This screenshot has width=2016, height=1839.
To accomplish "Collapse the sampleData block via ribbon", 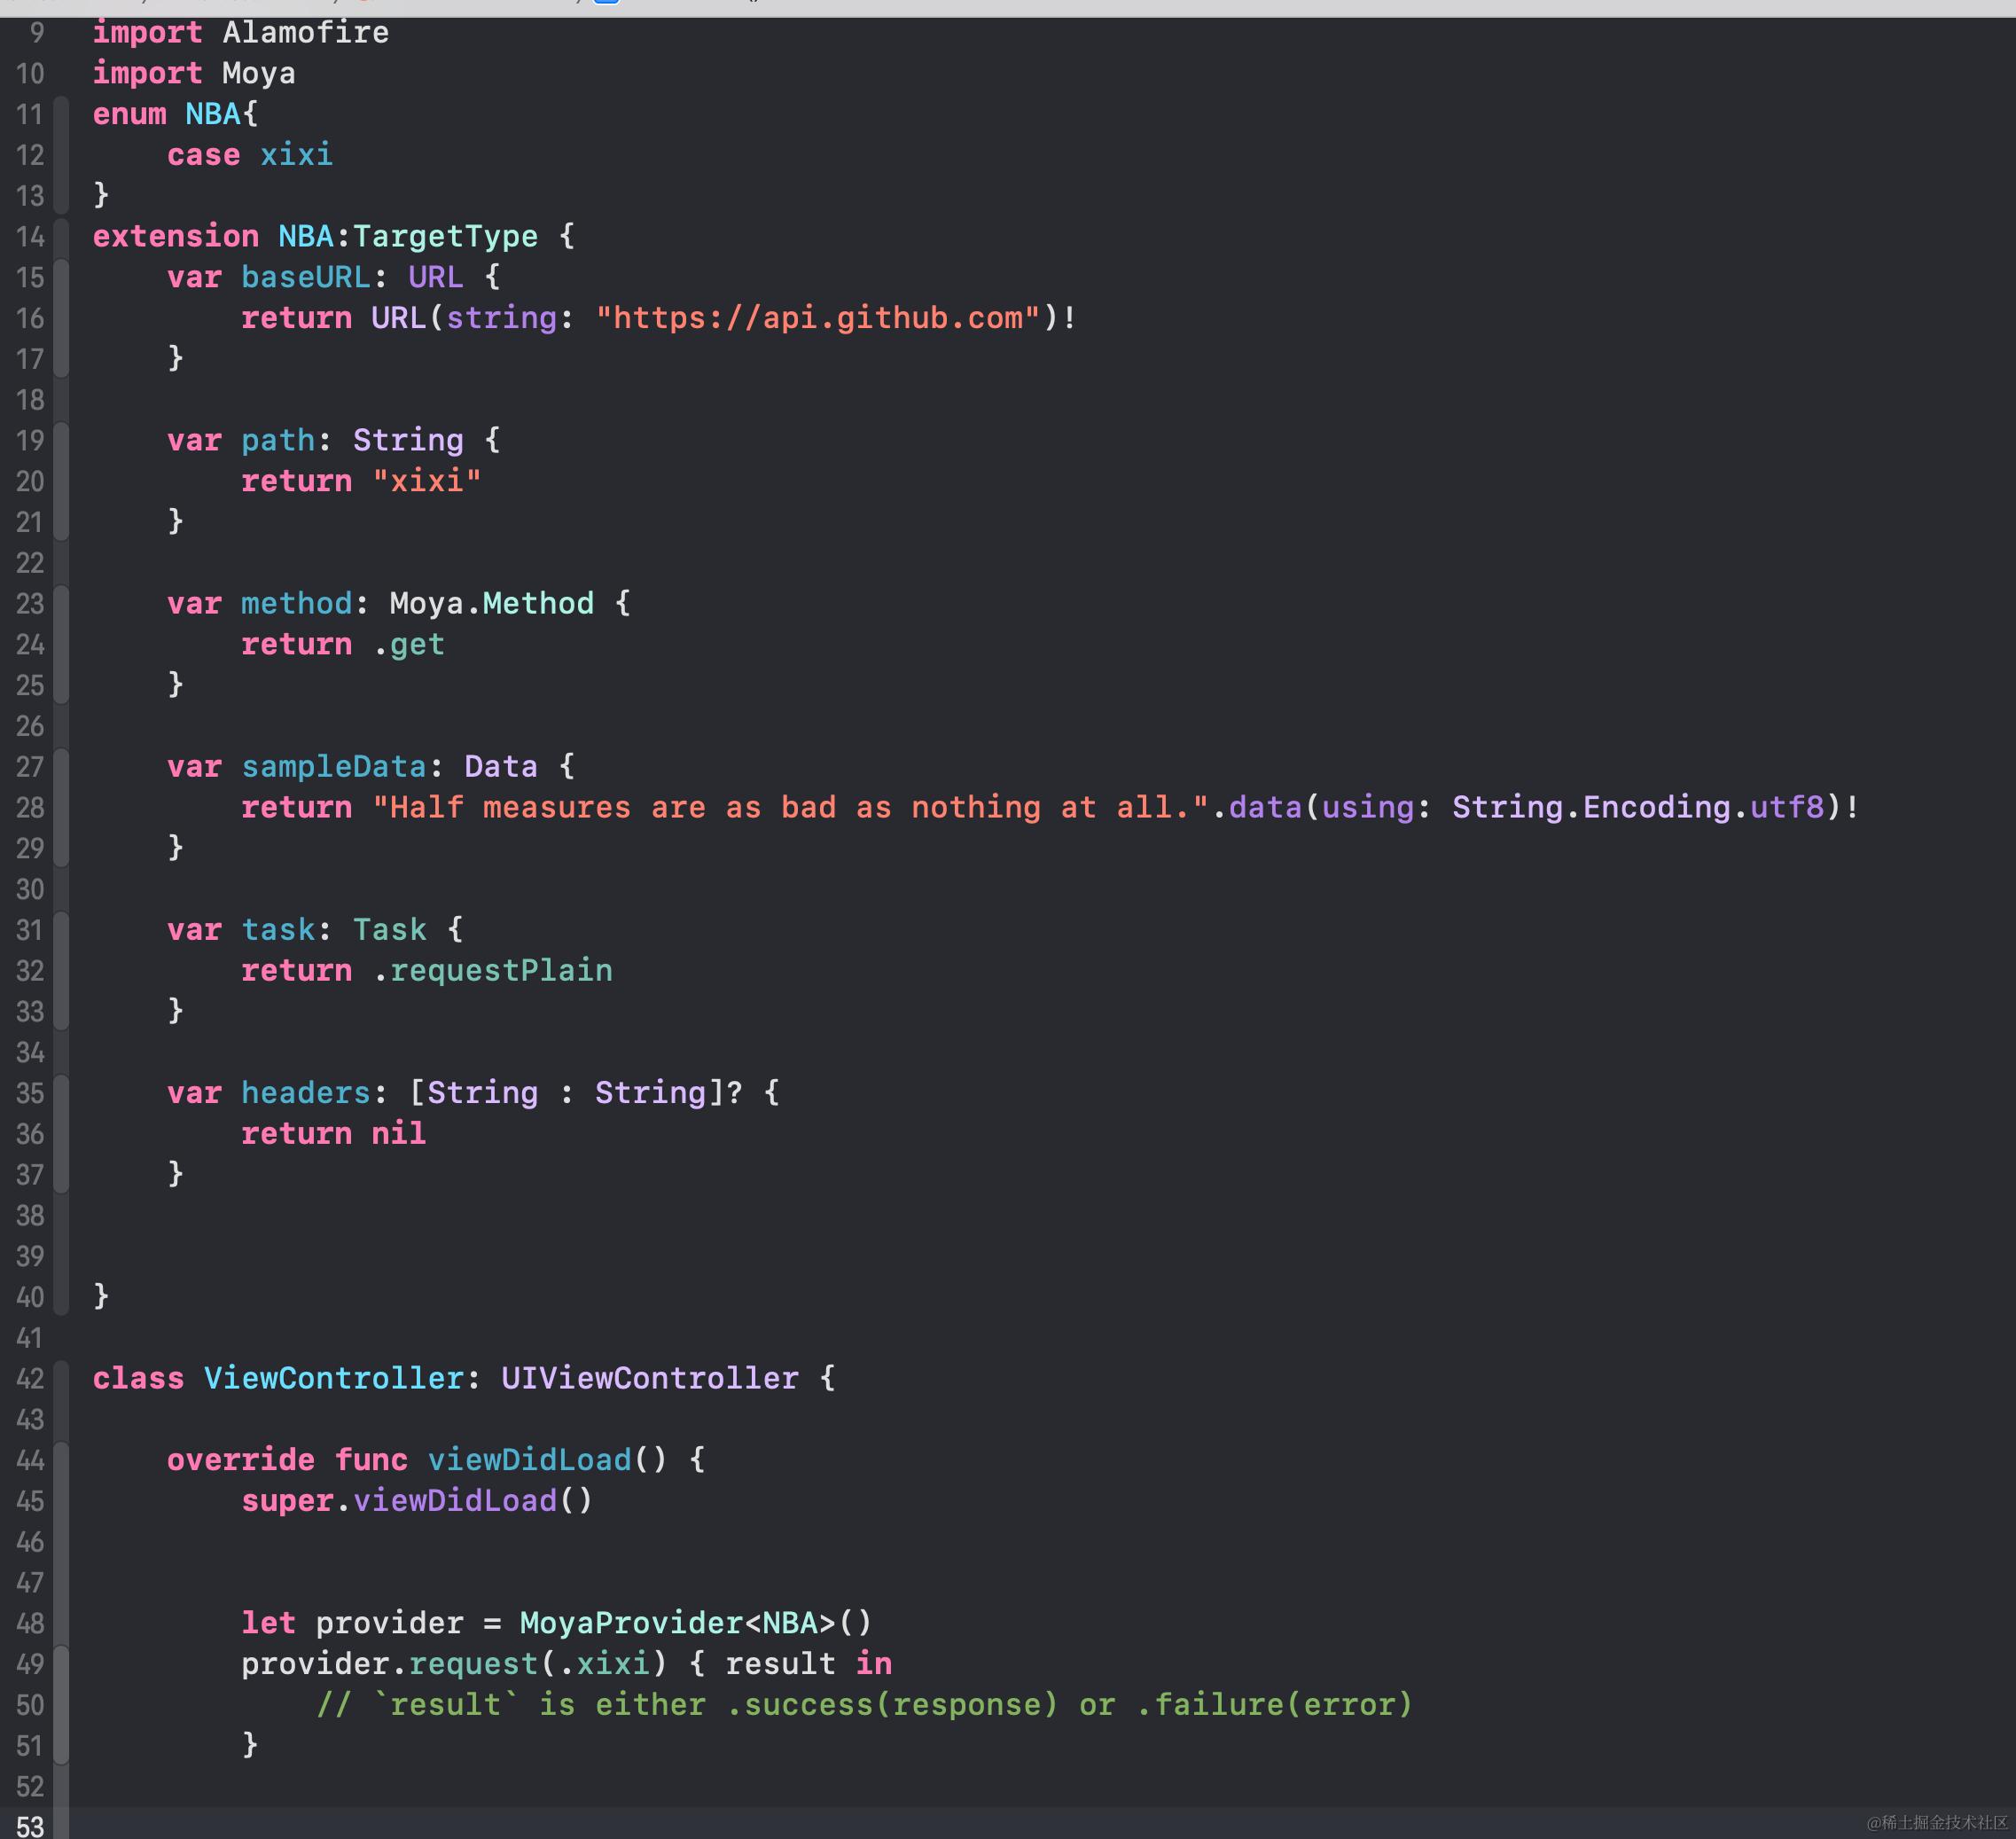I will [x=61, y=807].
